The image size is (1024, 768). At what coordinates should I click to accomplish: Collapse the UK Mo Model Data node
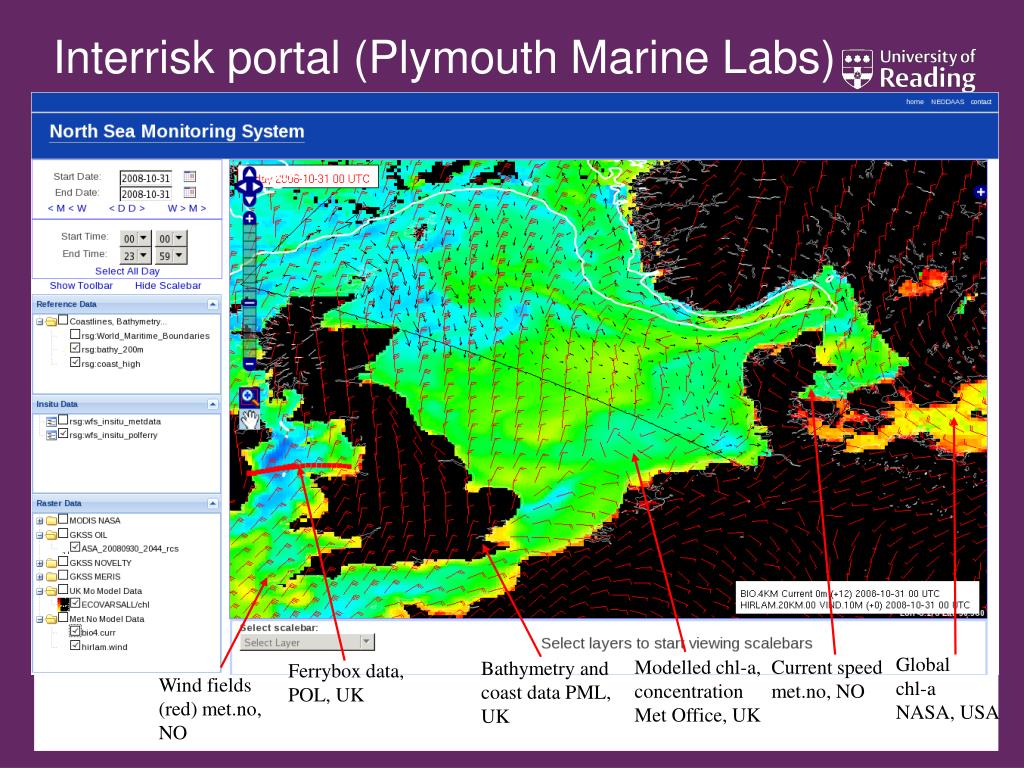[x=40, y=592]
